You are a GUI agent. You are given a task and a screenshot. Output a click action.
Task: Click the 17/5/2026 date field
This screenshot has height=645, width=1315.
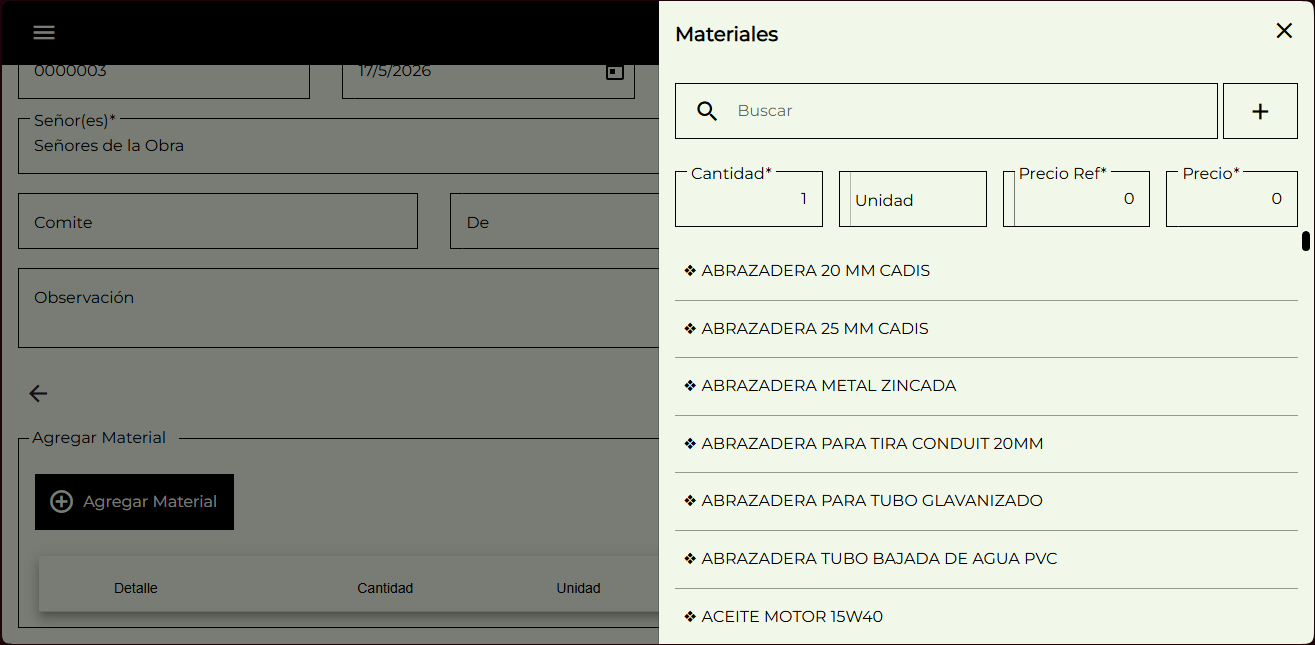[x=488, y=80]
